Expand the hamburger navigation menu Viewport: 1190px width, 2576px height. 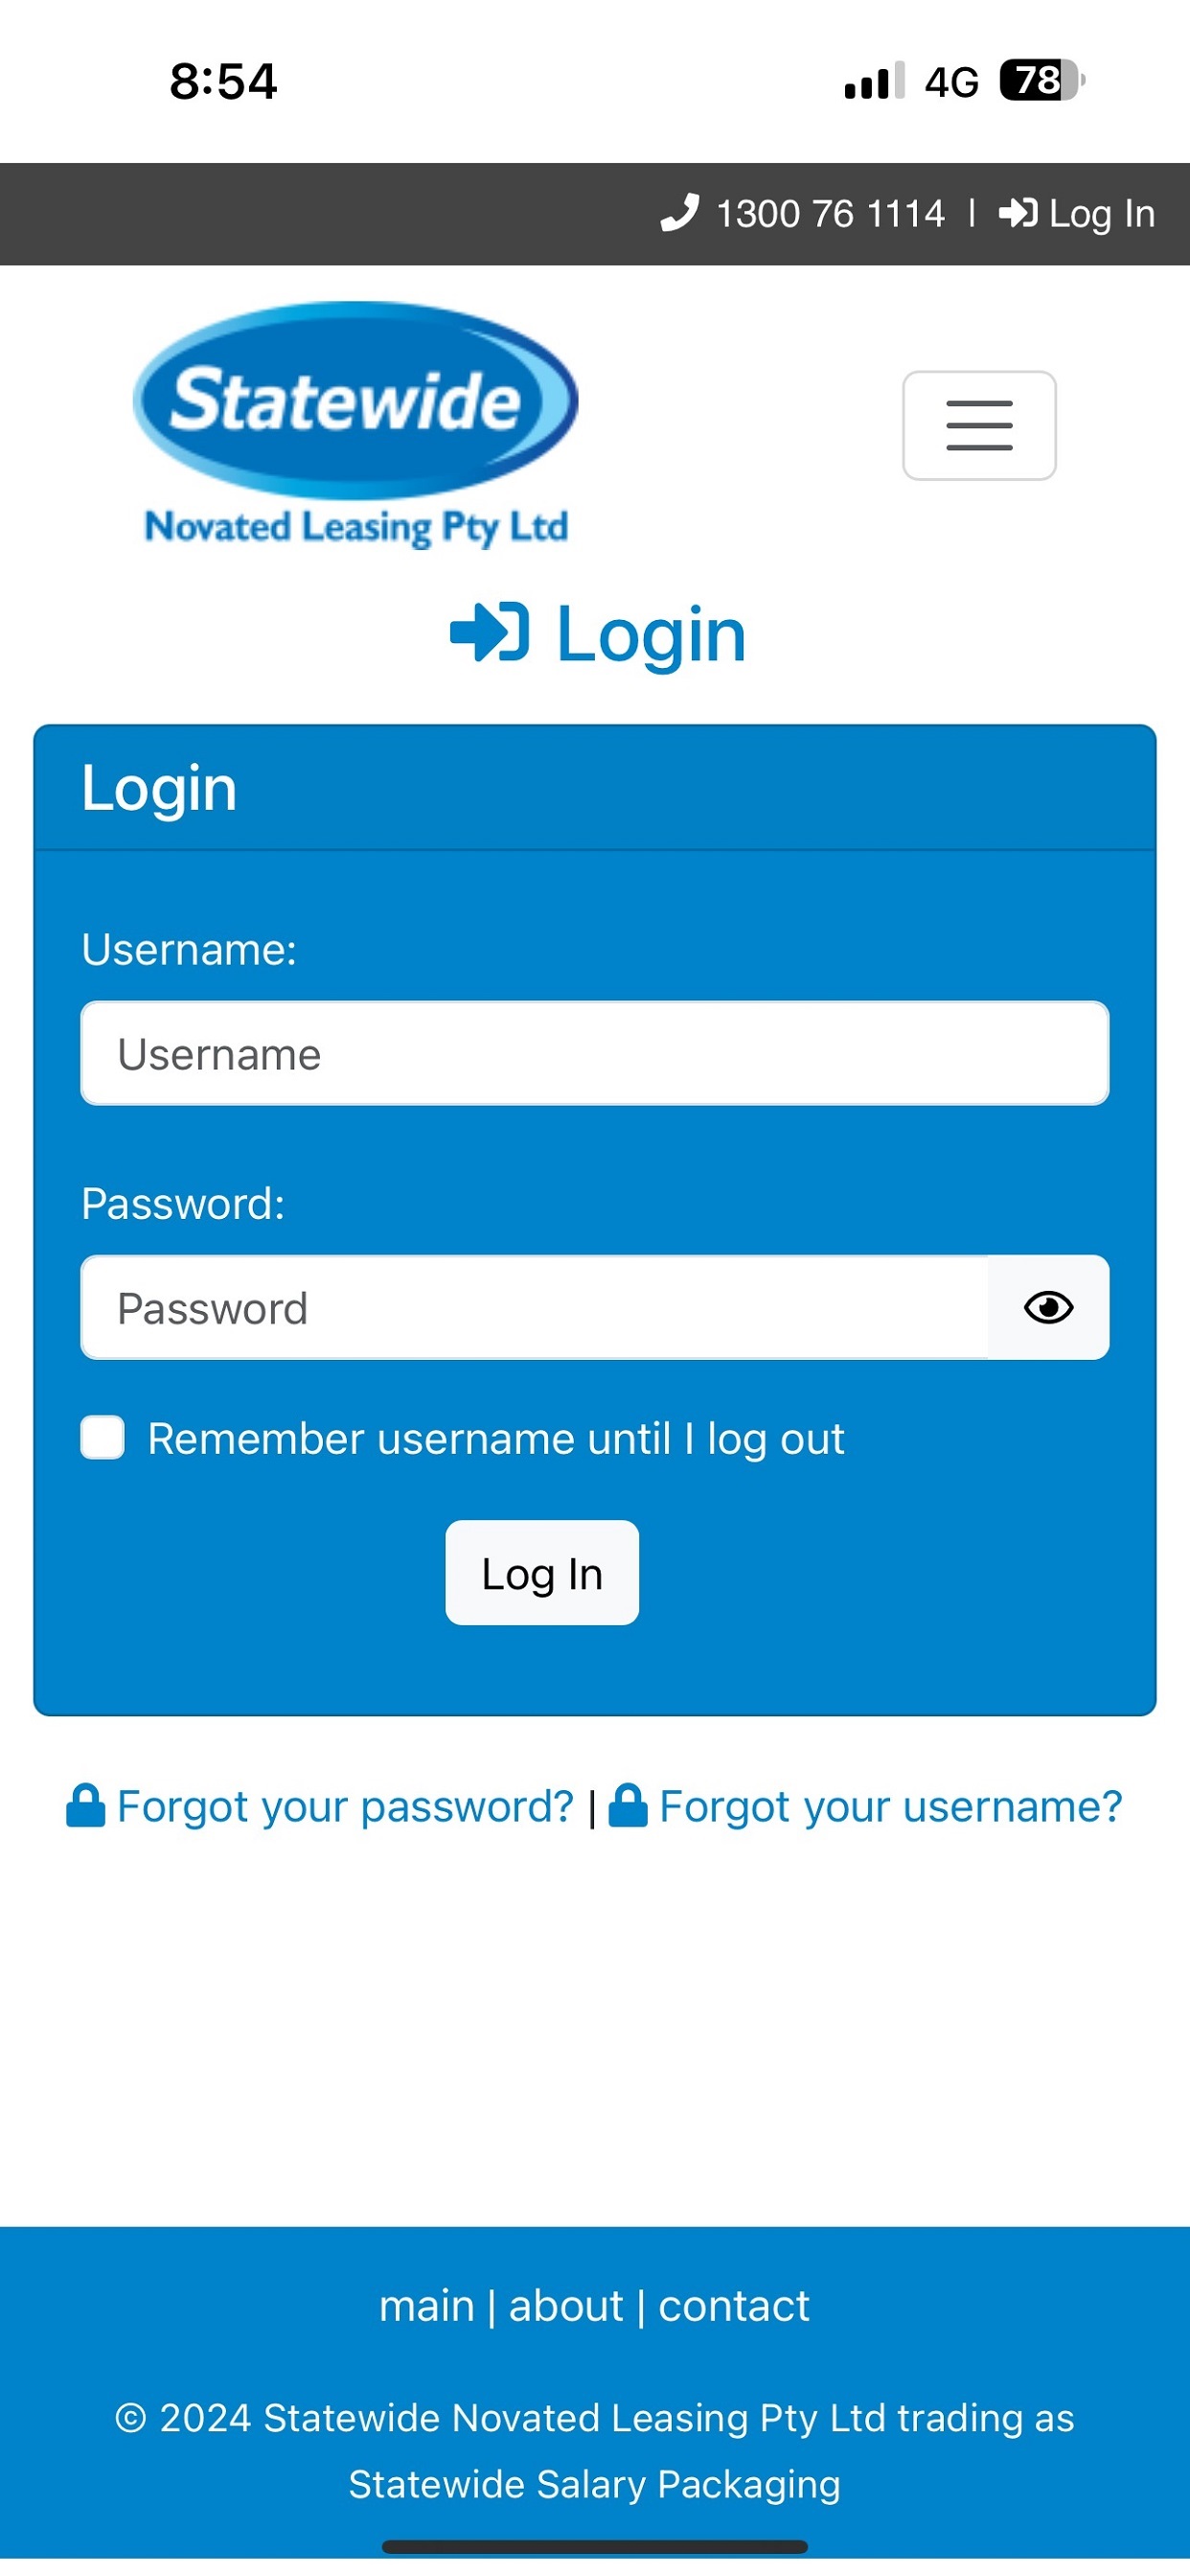(x=978, y=426)
